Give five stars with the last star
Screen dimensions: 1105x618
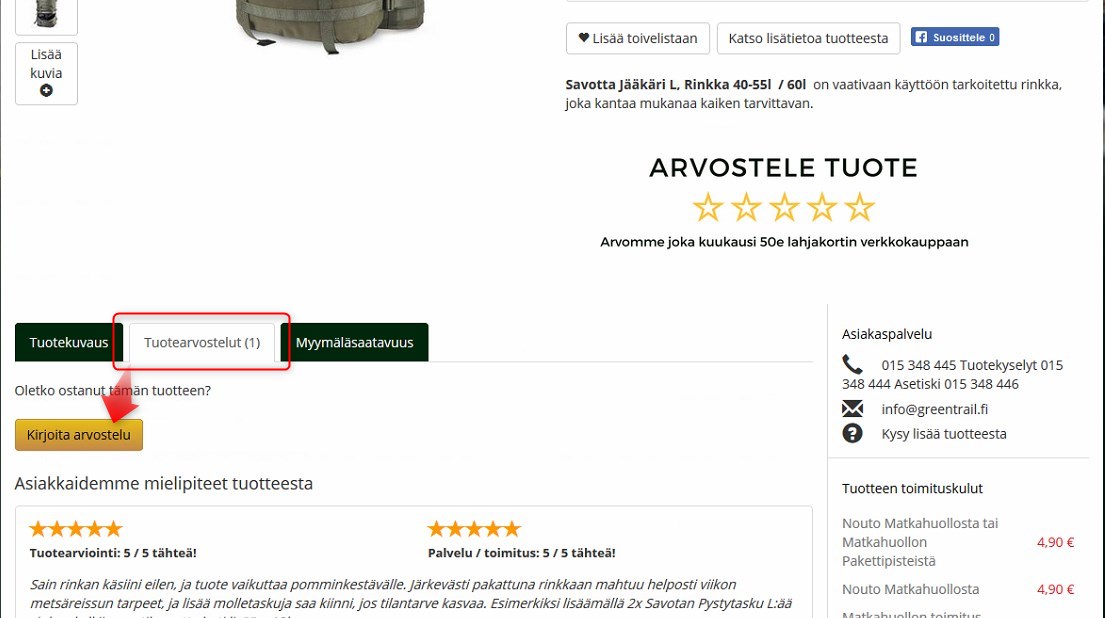tap(860, 208)
